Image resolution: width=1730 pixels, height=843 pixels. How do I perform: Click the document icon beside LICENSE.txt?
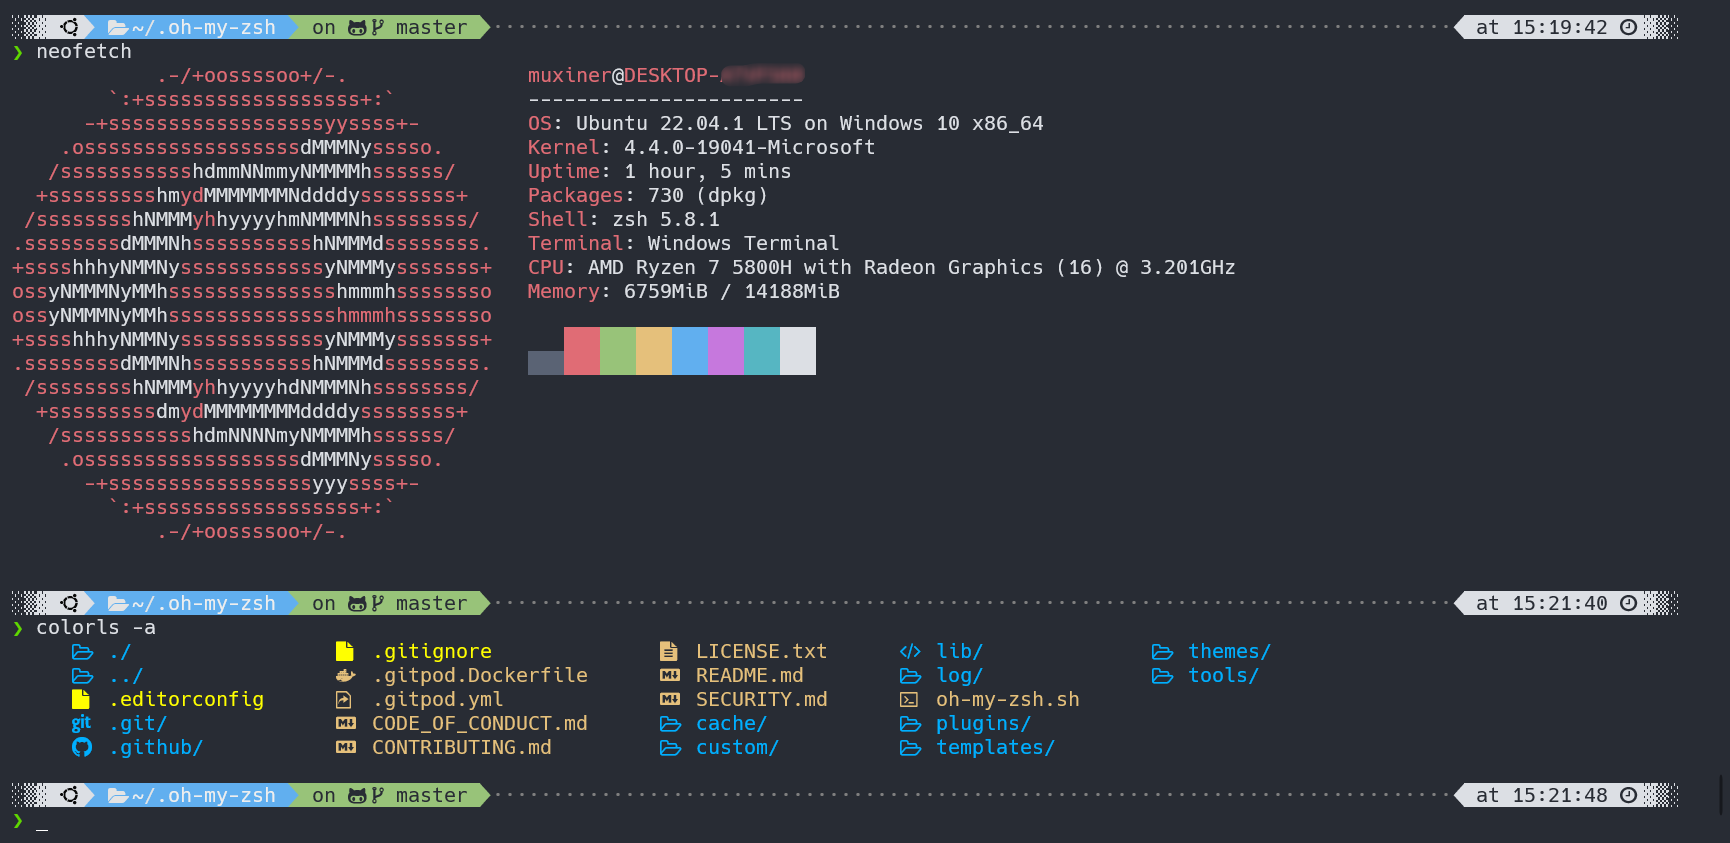click(x=669, y=651)
